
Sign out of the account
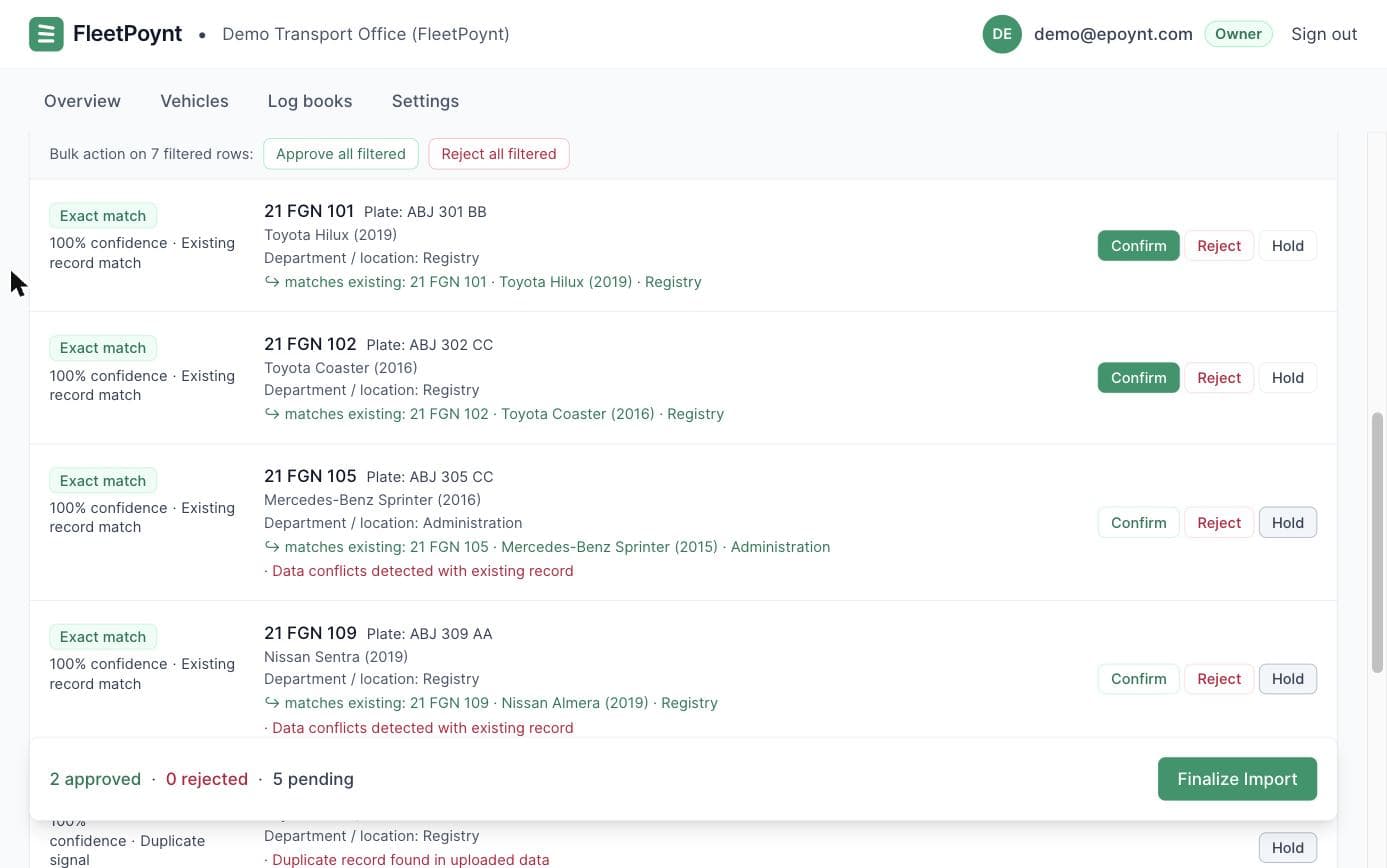click(x=1324, y=34)
